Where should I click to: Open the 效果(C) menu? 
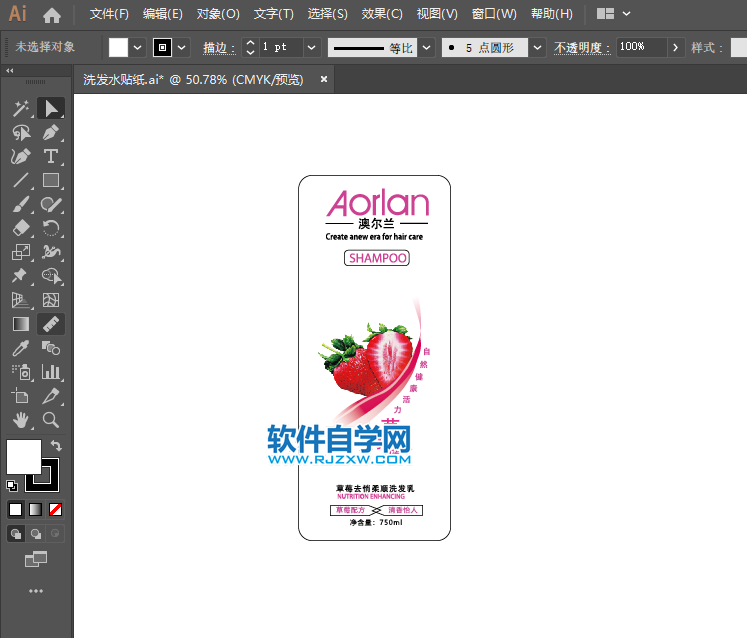pyautogui.click(x=381, y=14)
